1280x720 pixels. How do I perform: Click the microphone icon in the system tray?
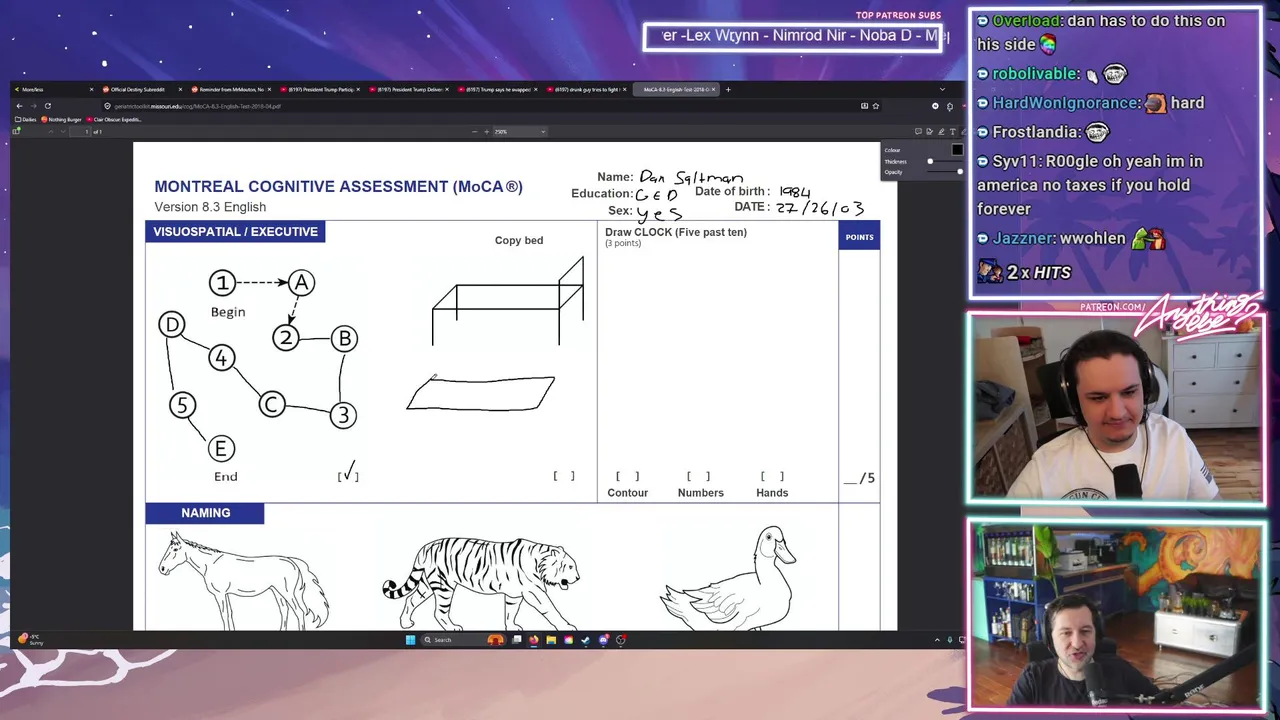[950, 640]
